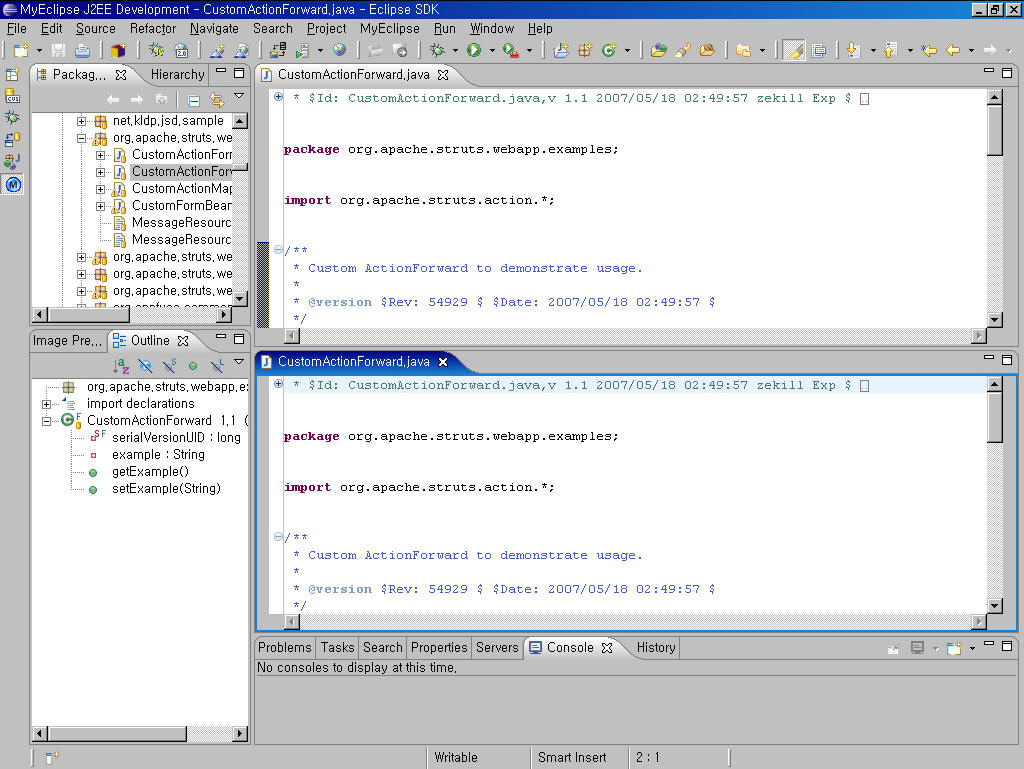Open the Open Type toolbar icon

tap(659, 50)
